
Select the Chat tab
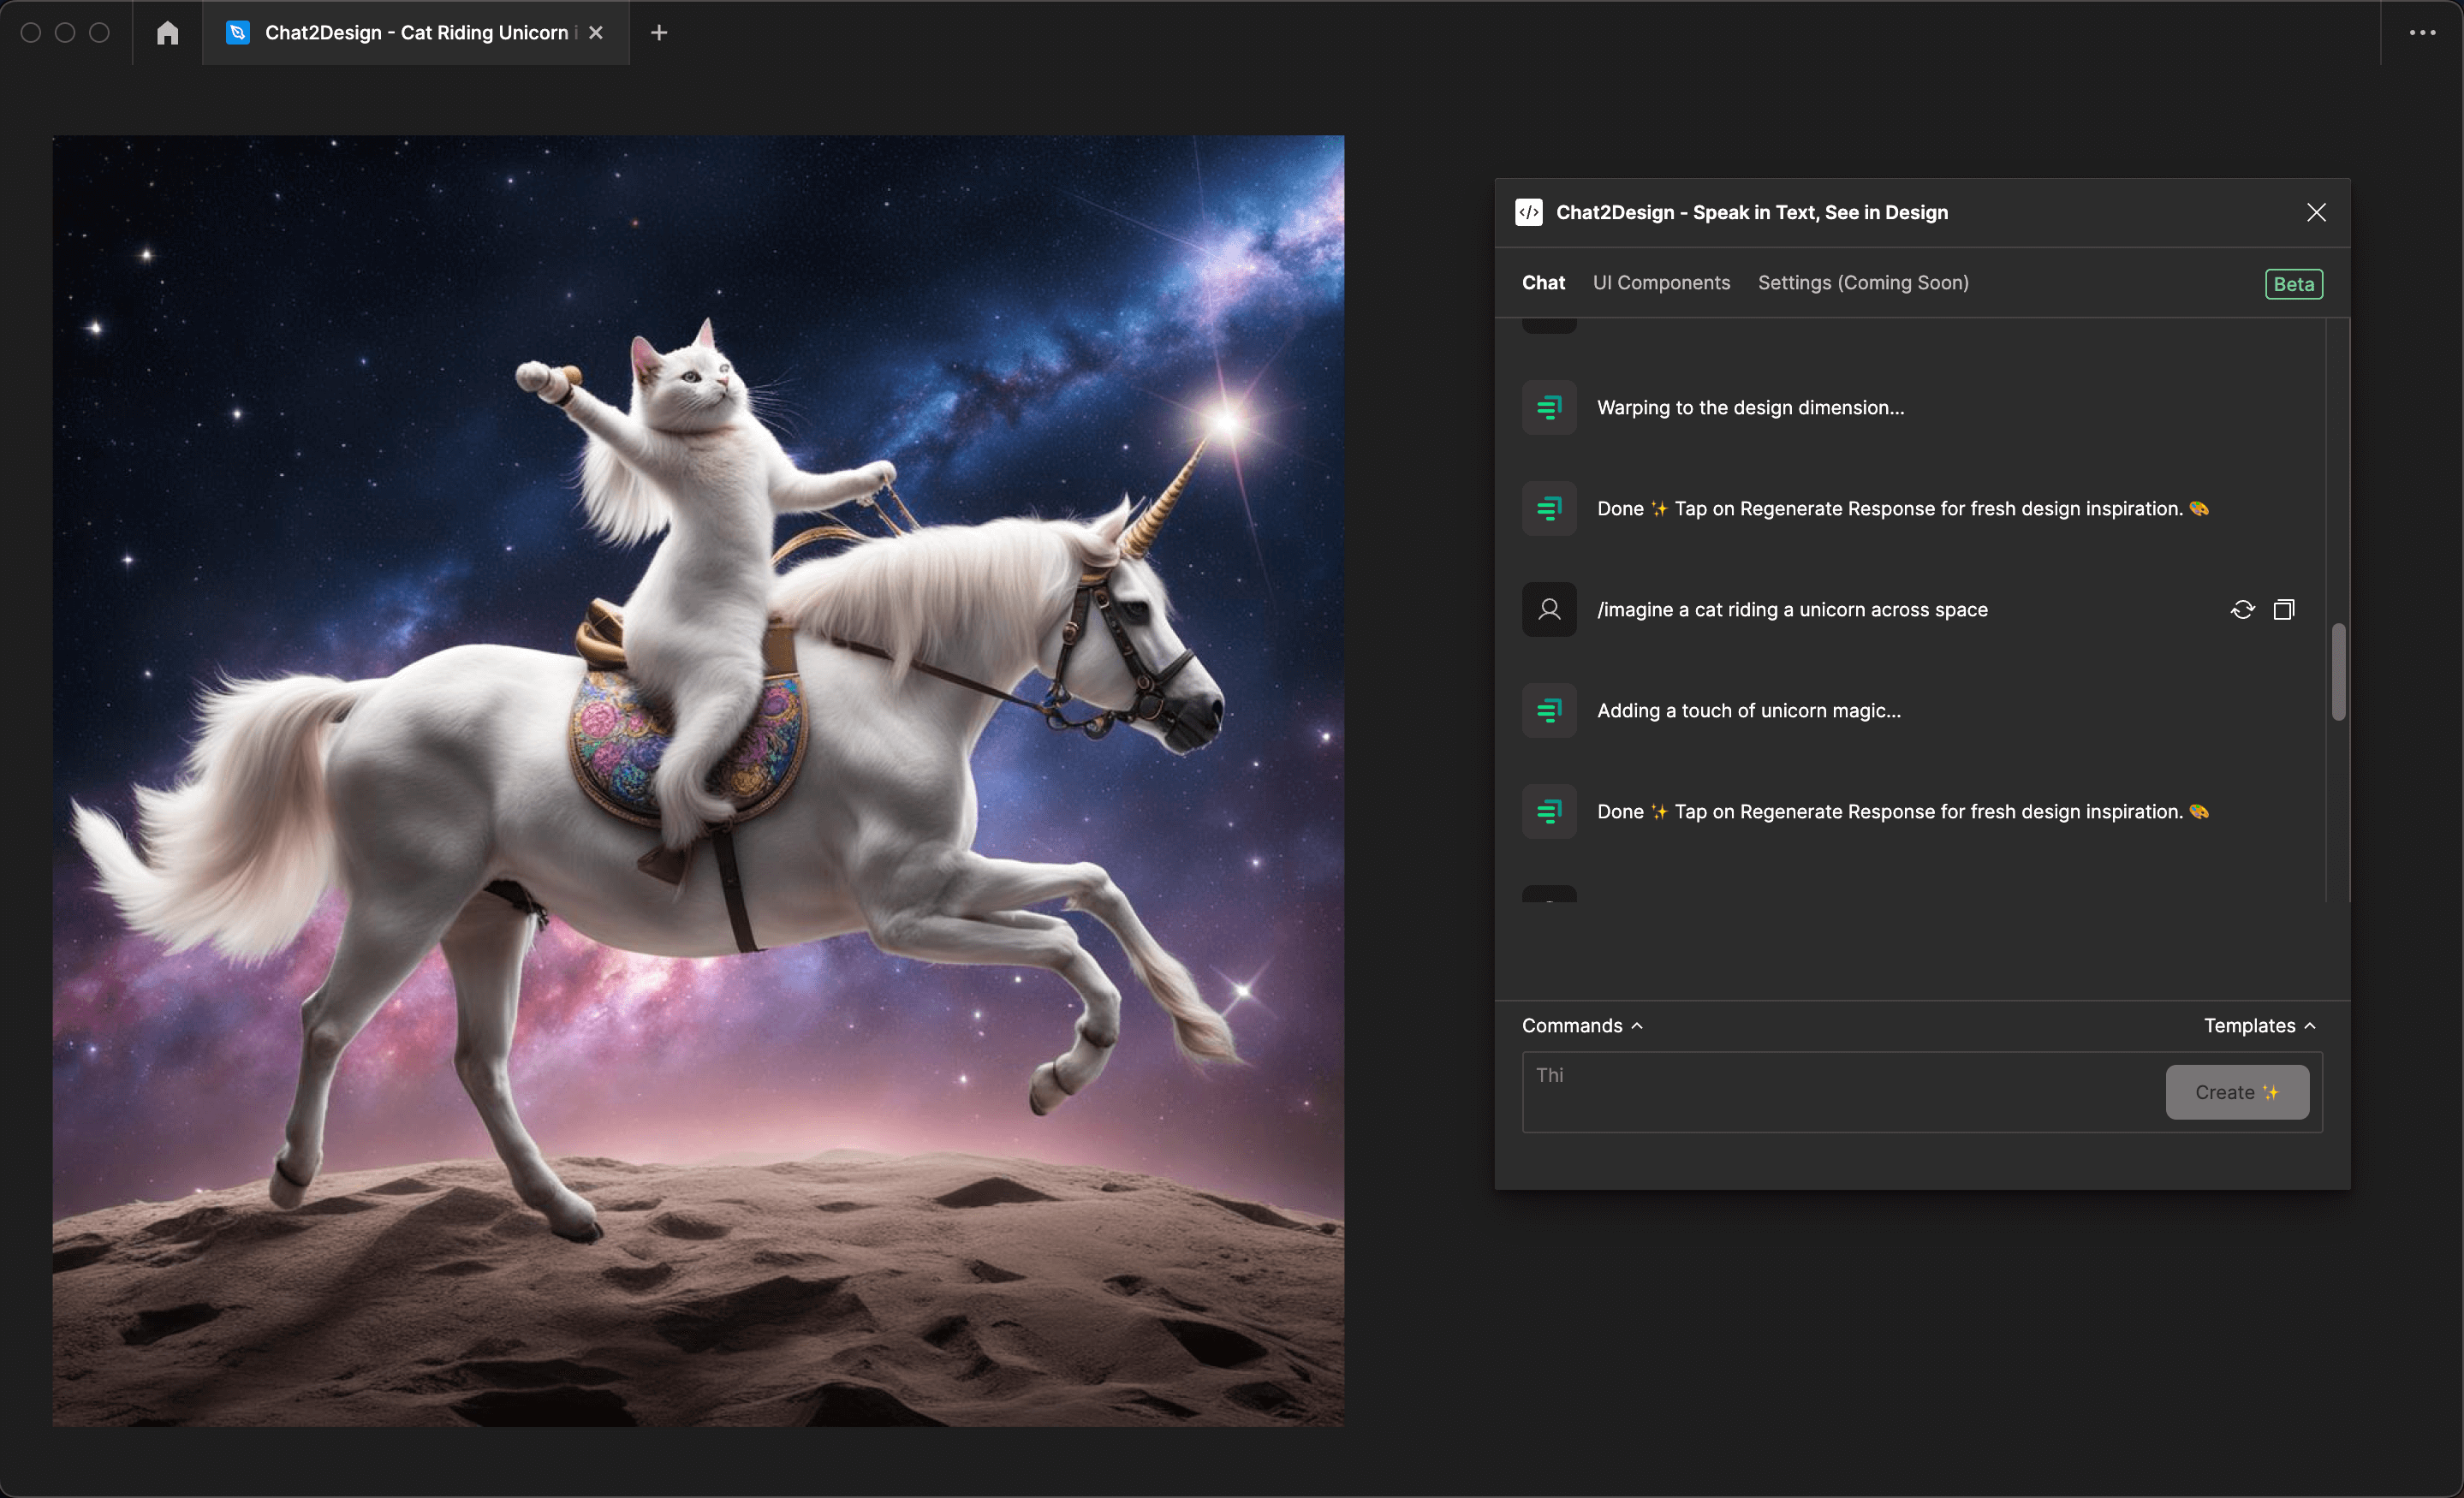tap(1544, 282)
